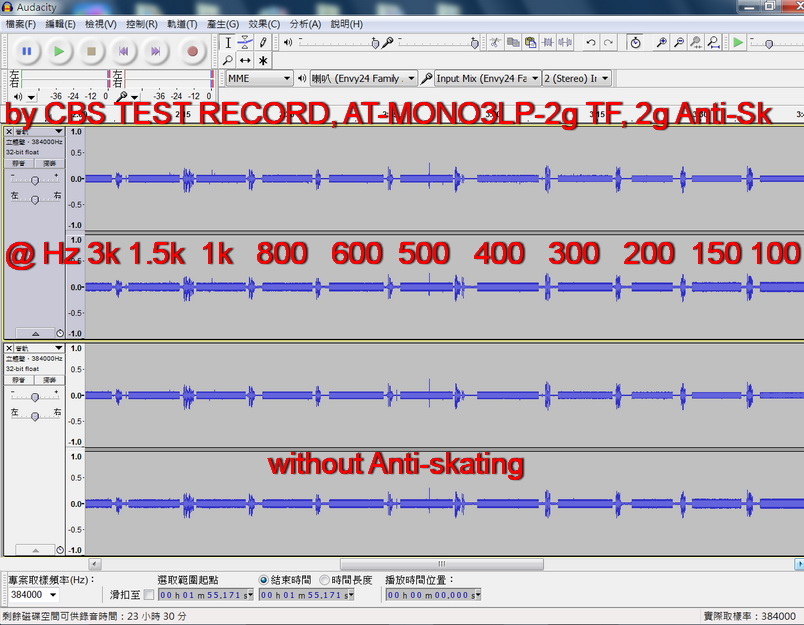Click the Undo arrow icon
804x625 pixels.
click(x=591, y=43)
